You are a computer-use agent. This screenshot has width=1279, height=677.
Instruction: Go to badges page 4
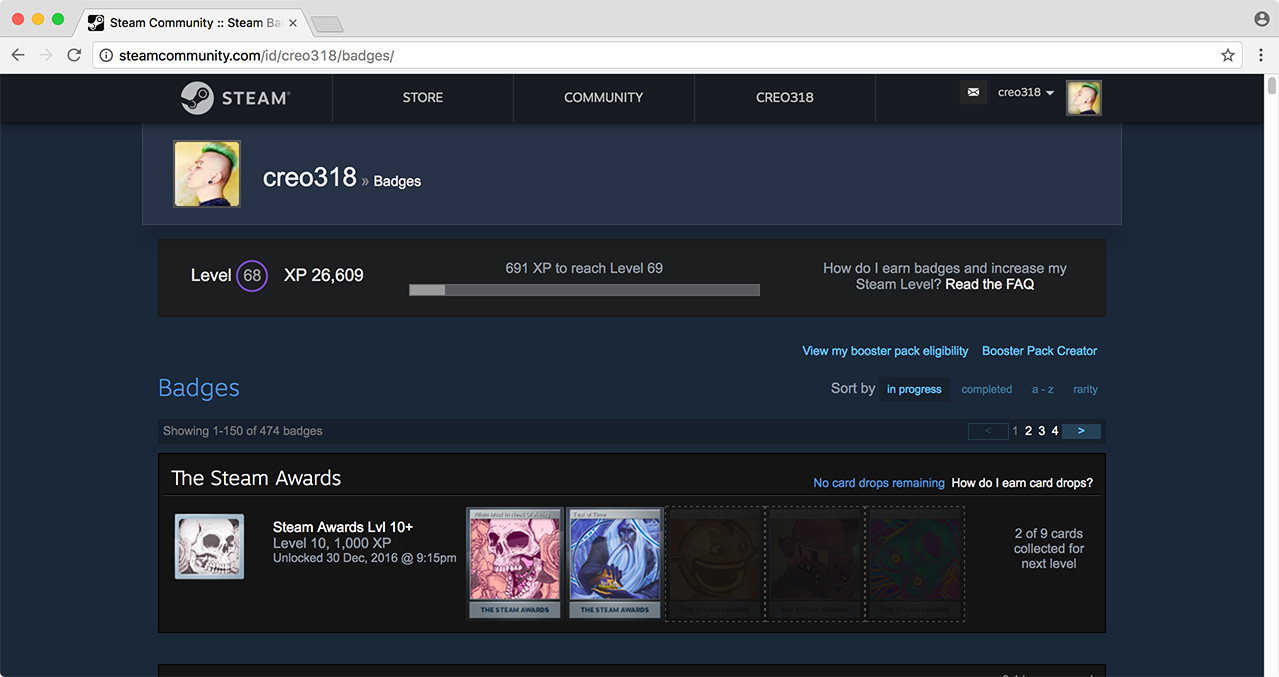pyautogui.click(x=1055, y=431)
